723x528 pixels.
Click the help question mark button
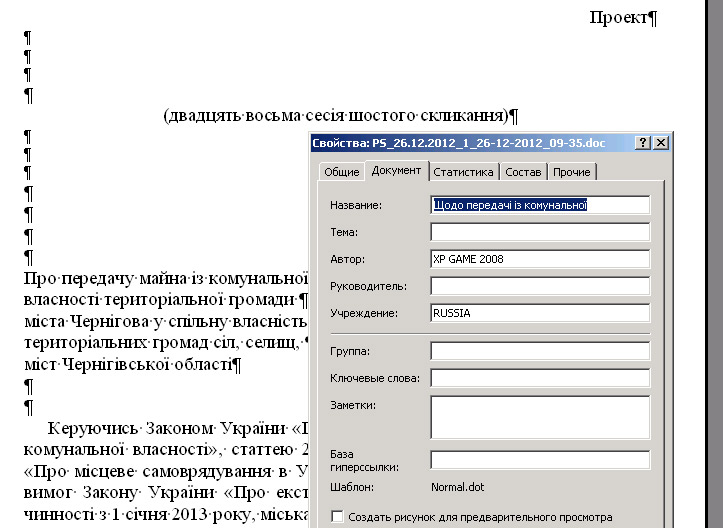click(643, 143)
